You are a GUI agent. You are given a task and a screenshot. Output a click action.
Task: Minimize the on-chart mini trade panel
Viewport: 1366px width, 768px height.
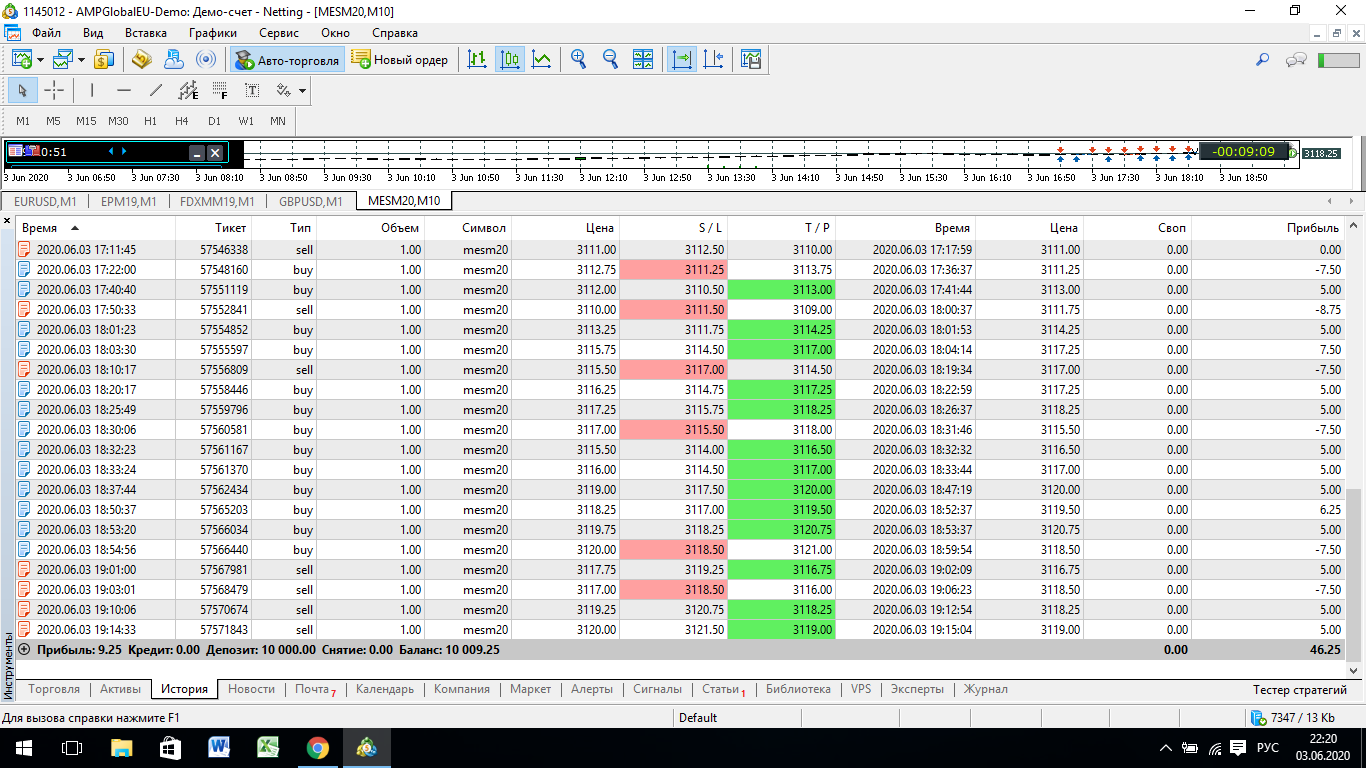197,152
